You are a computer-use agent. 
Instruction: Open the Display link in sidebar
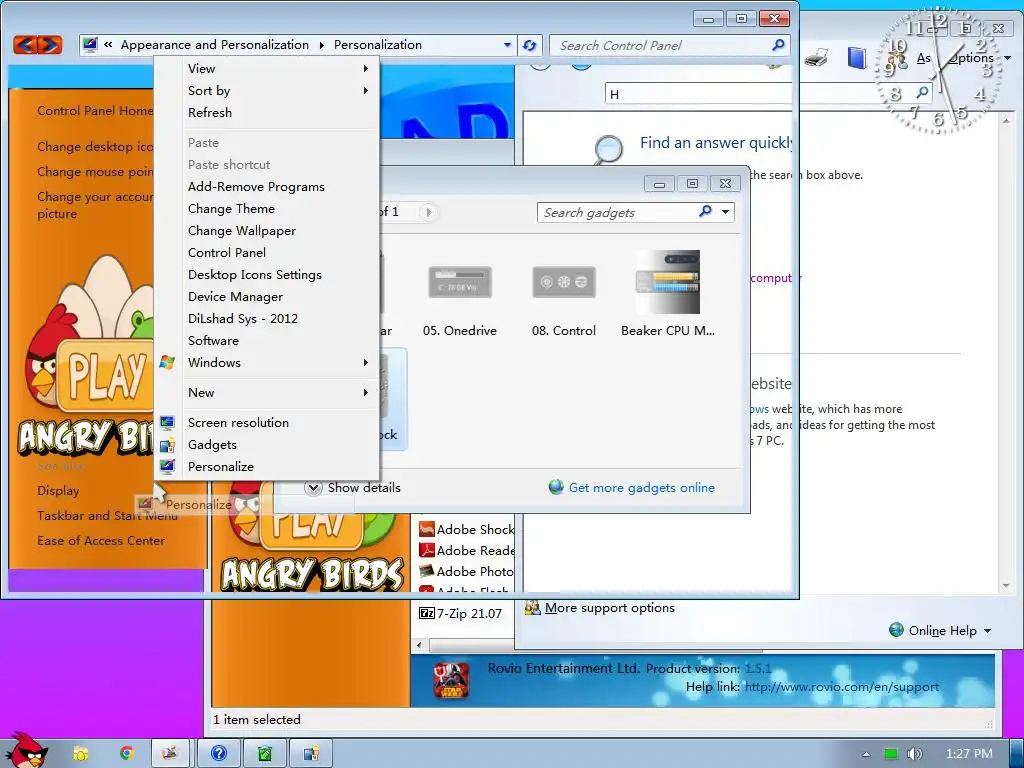(58, 490)
